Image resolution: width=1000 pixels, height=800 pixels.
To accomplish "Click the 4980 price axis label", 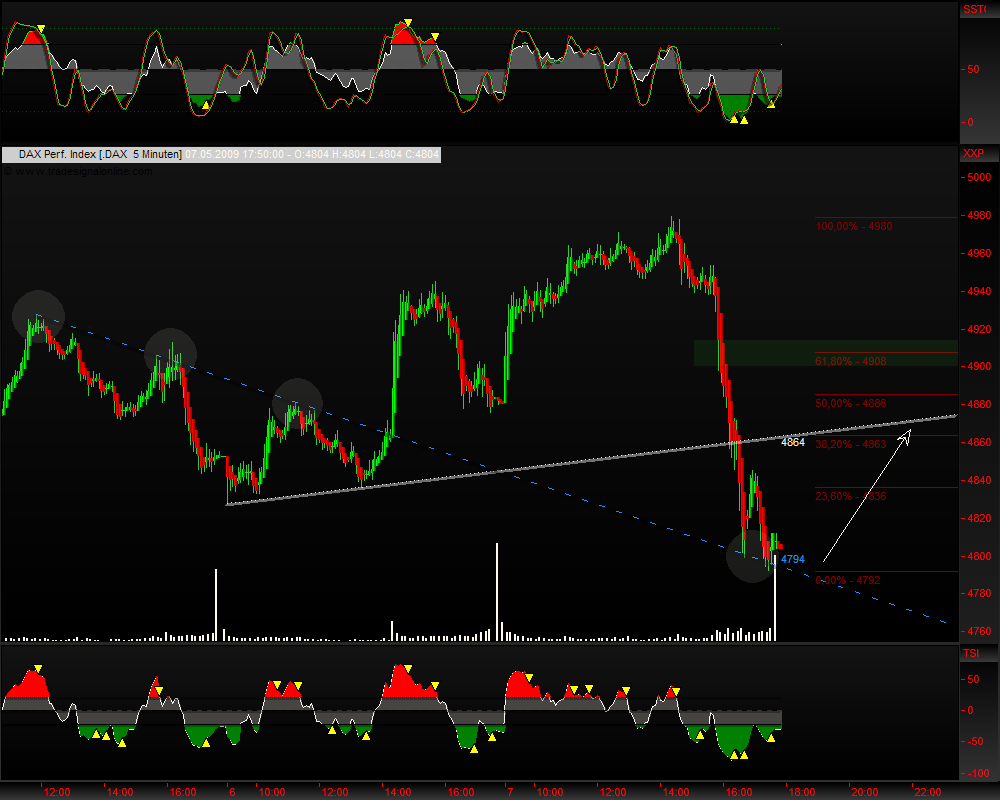I will [x=979, y=216].
